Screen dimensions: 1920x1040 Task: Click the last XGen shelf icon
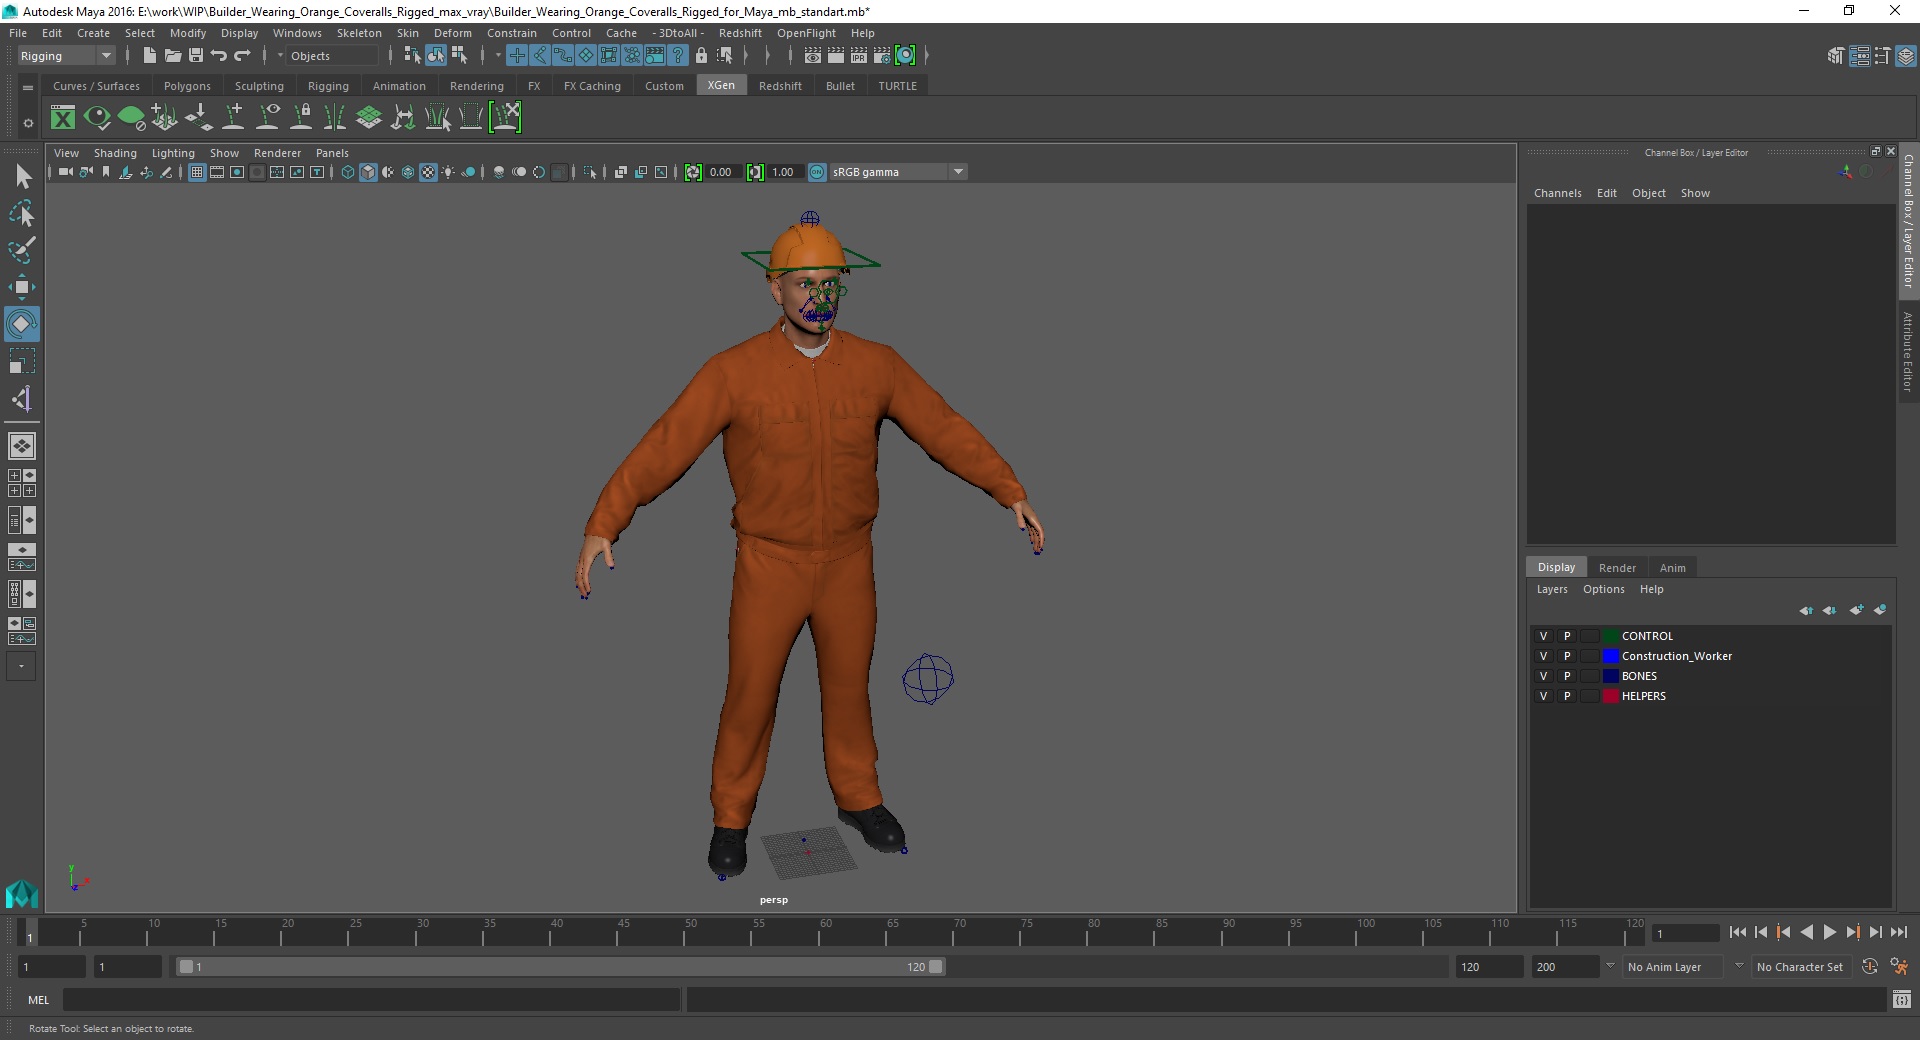pyautogui.click(x=506, y=118)
